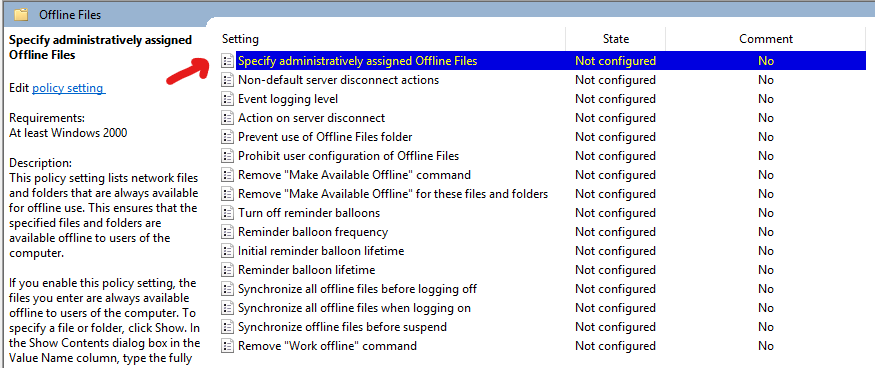Click icon beside Remove "Work offline" command

(227, 346)
